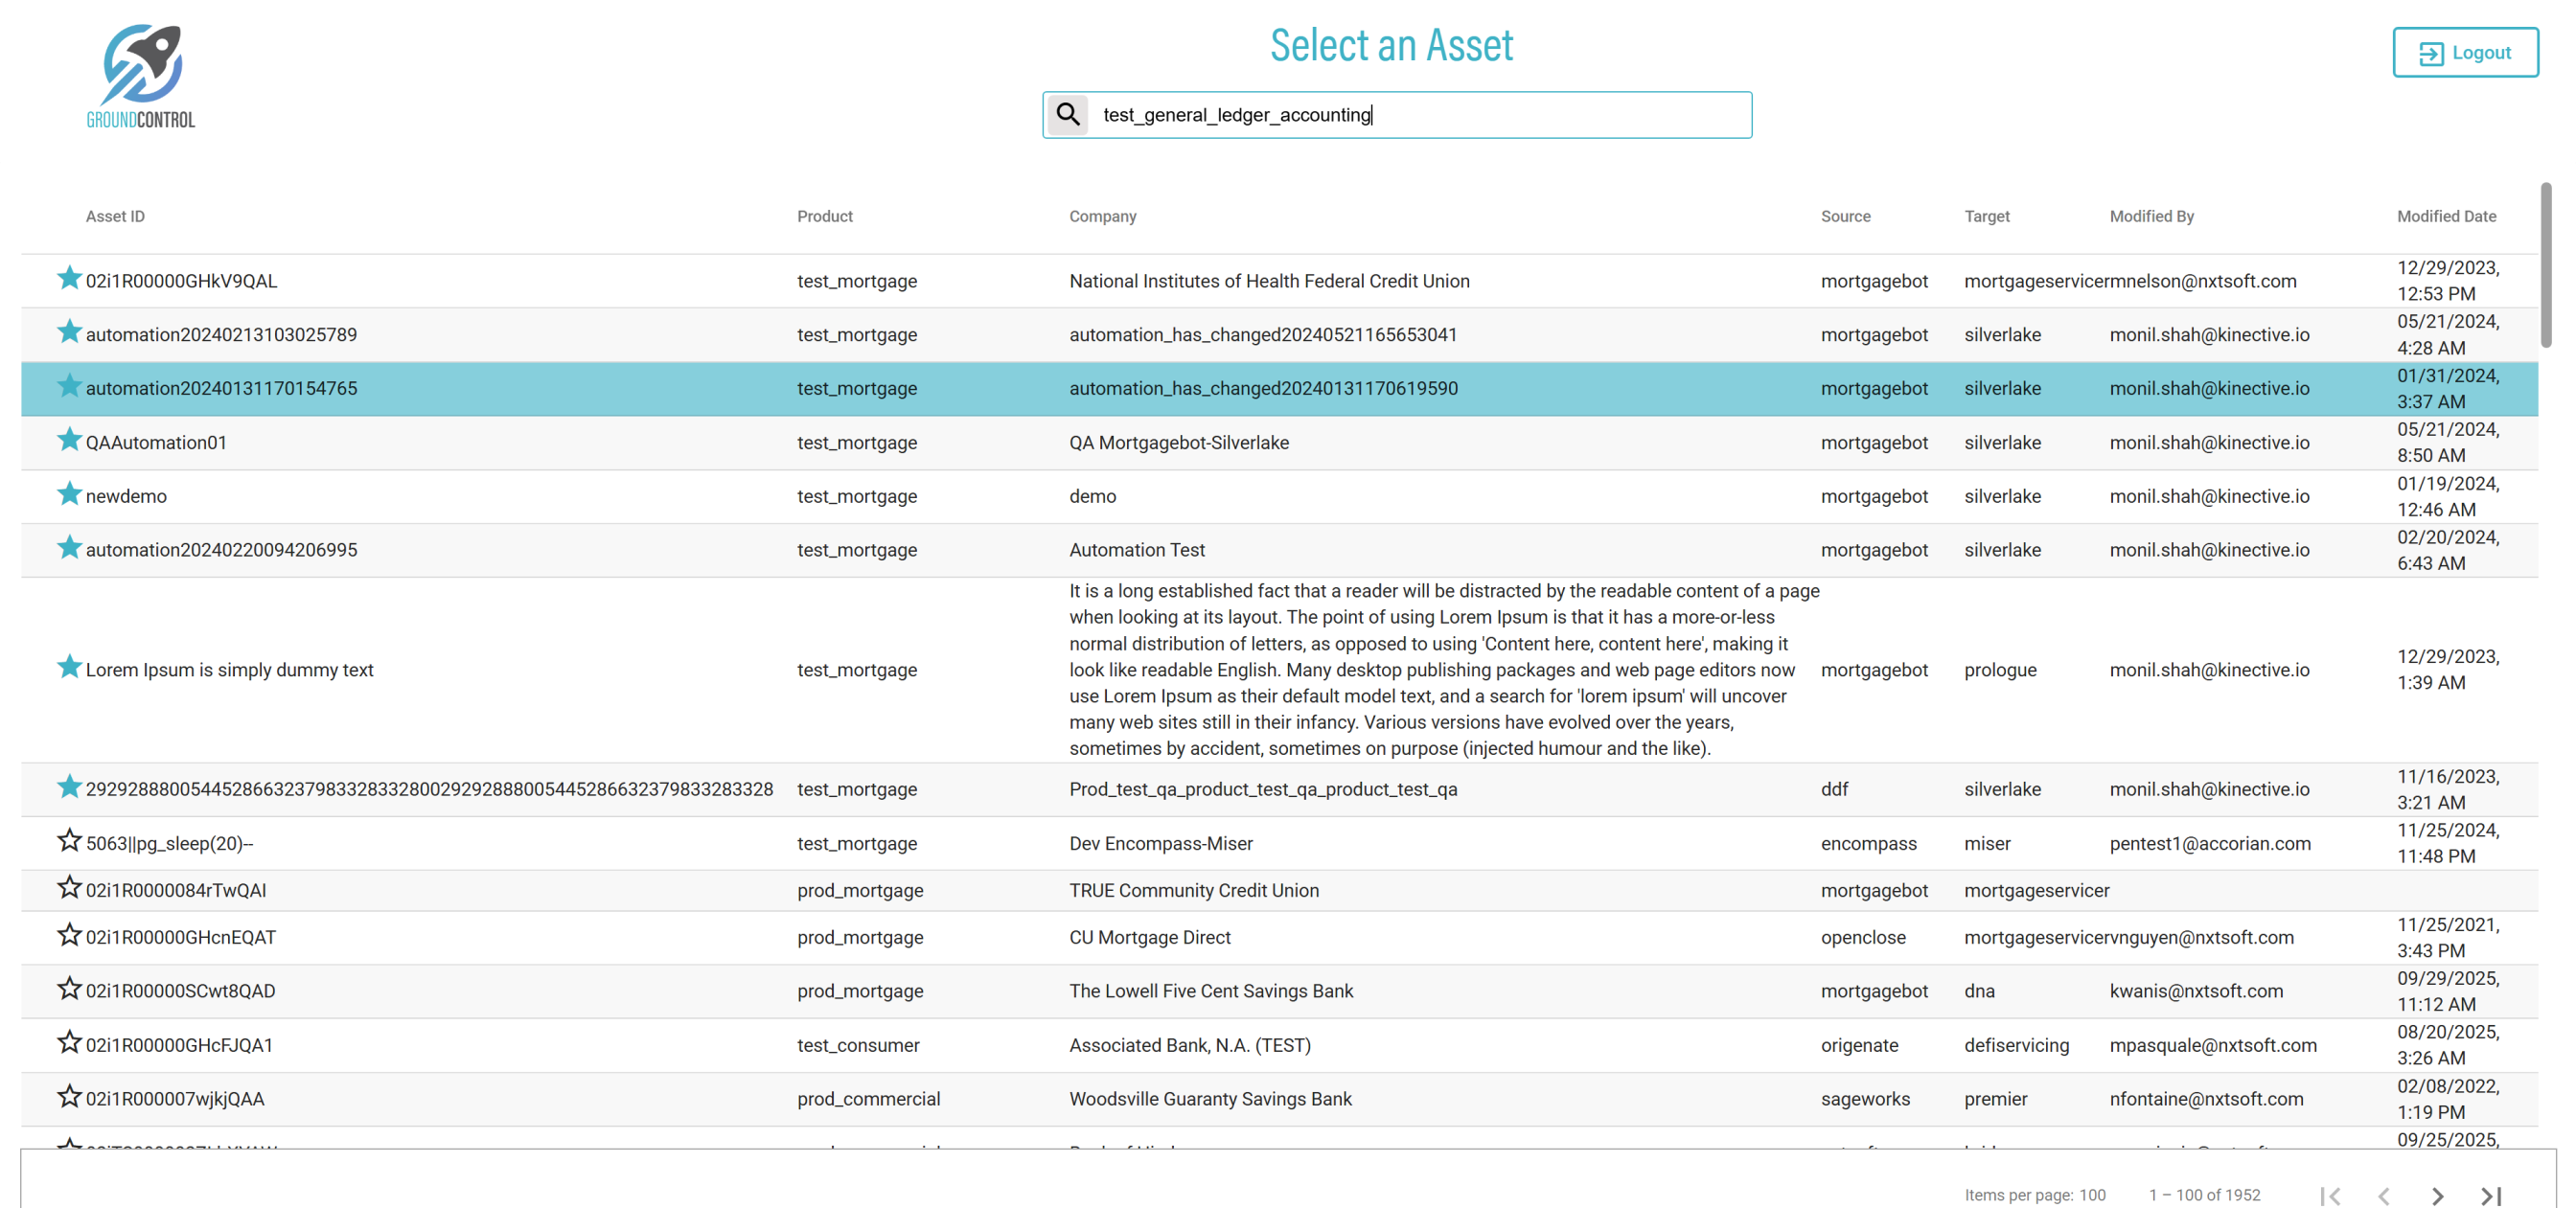
Task: Sort by Company column header
Action: coord(1102,216)
